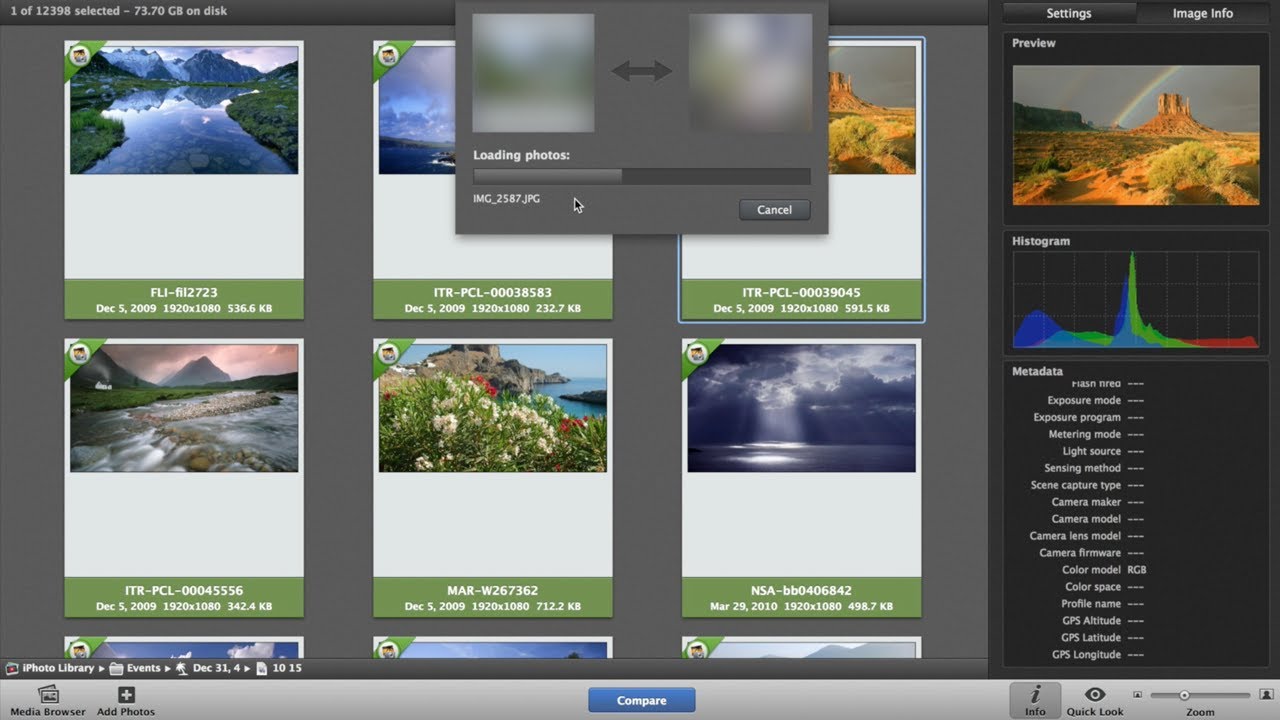Open Dec 31, 4 in the path bar

[x=216, y=668]
